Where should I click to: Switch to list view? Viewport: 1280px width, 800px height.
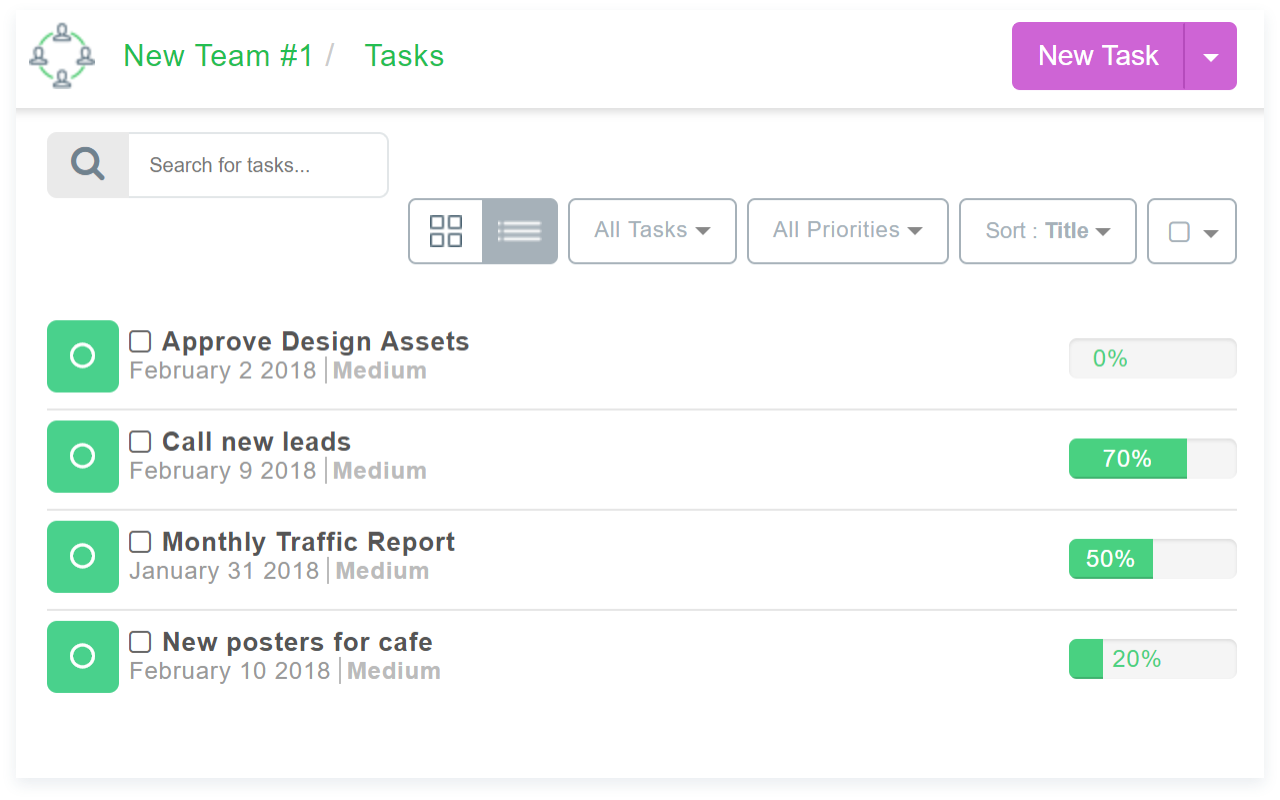[x=520, y=231]
